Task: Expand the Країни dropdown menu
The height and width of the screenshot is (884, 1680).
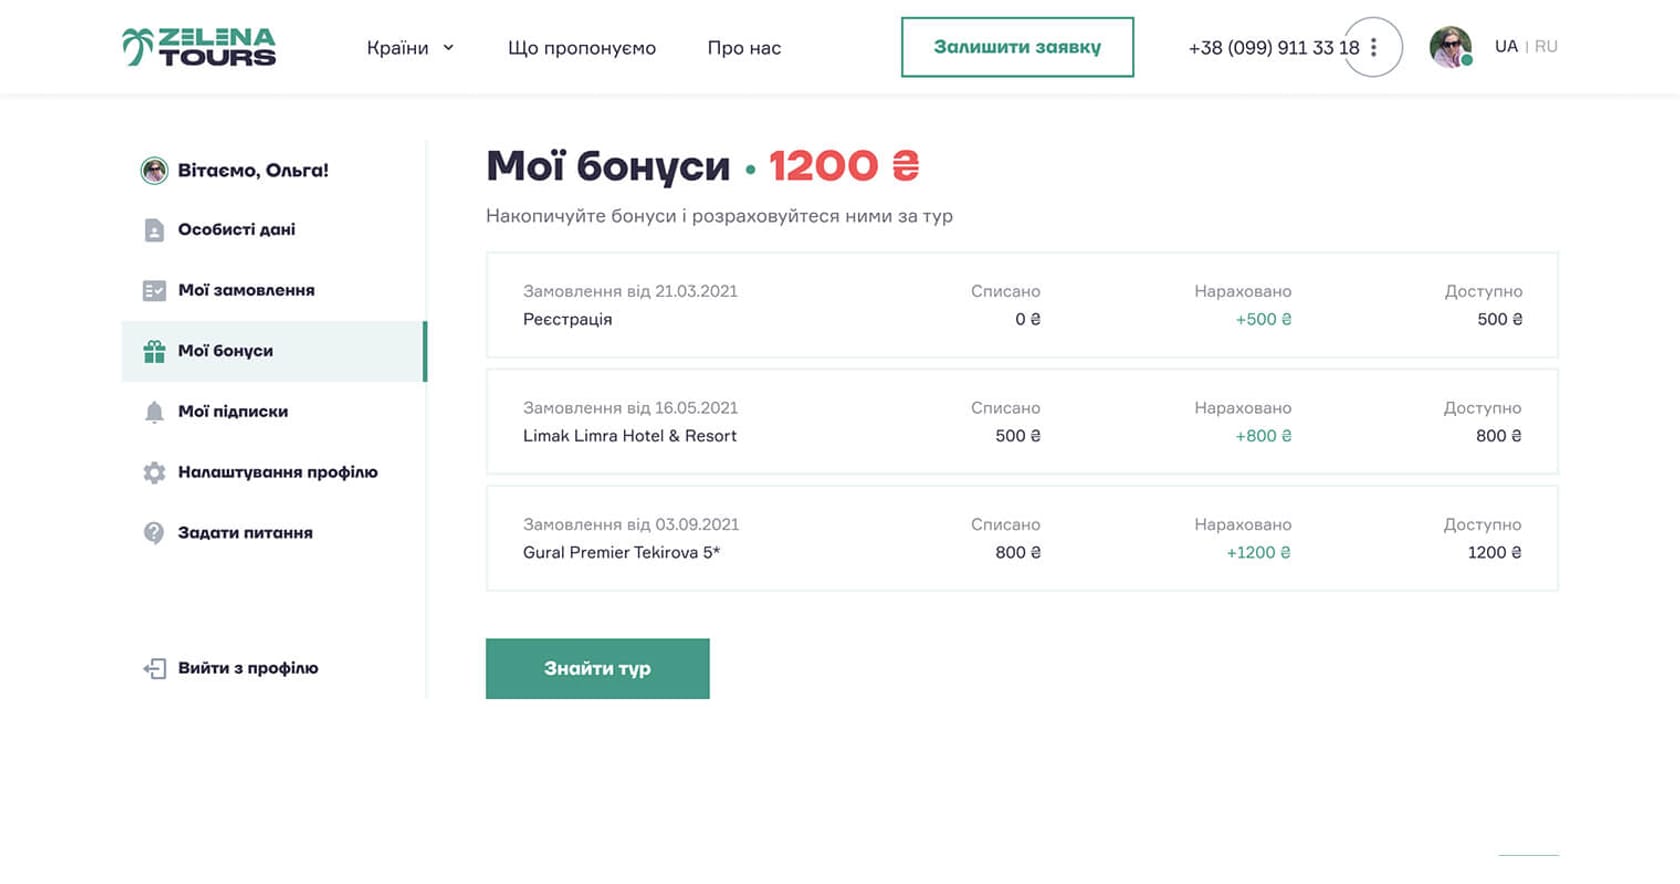Action: coord(410,48)
